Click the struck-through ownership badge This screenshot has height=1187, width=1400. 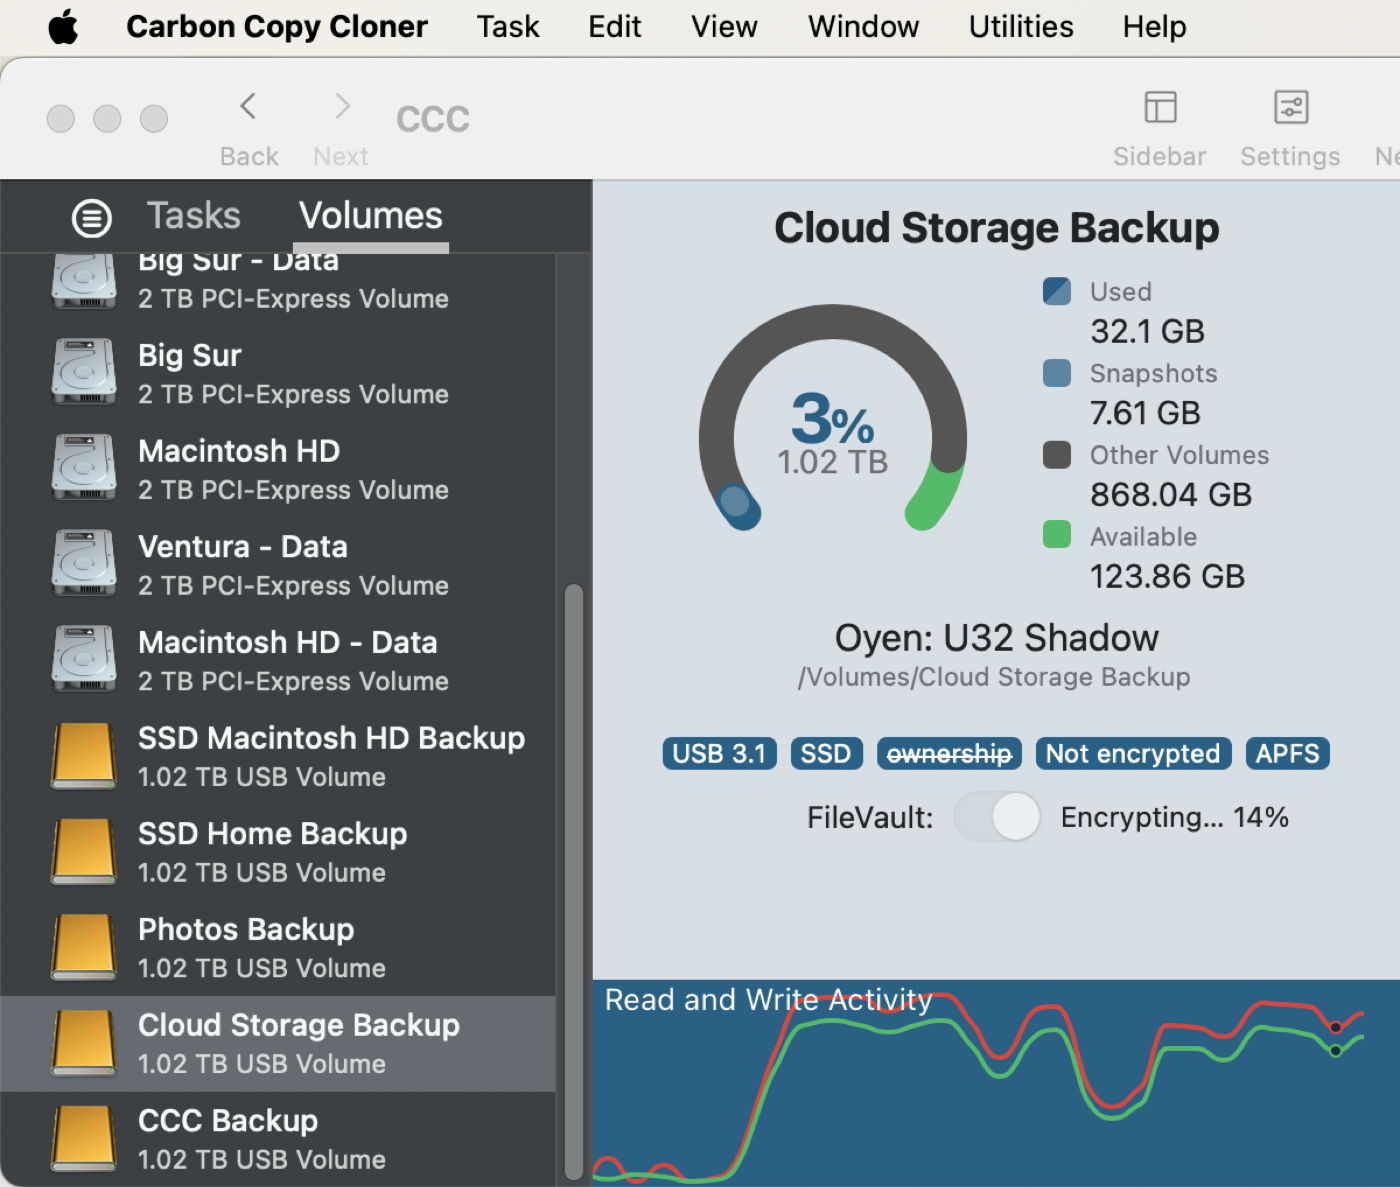[x=949, y=753]
